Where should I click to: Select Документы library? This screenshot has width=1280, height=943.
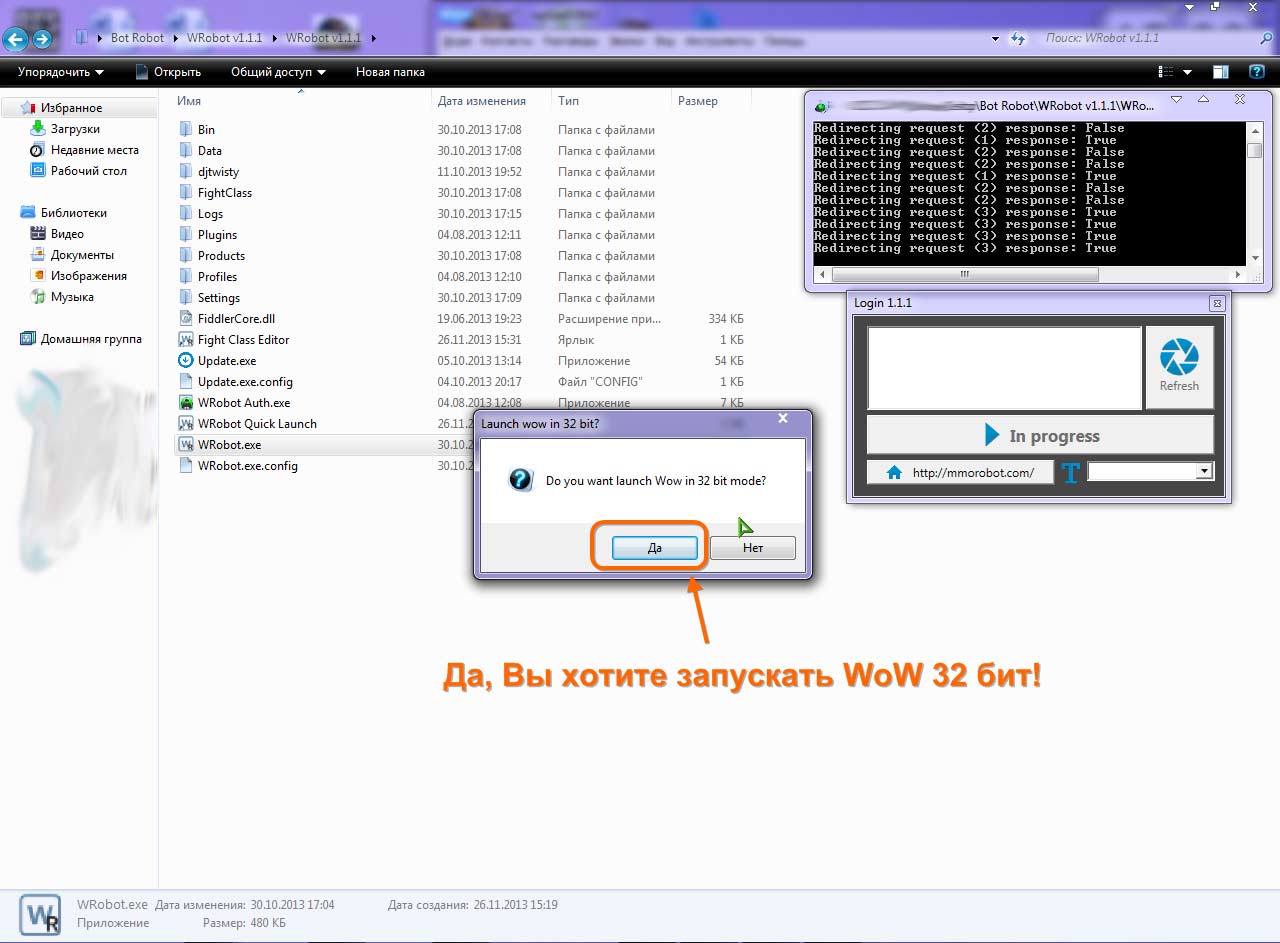coord(82,255)
